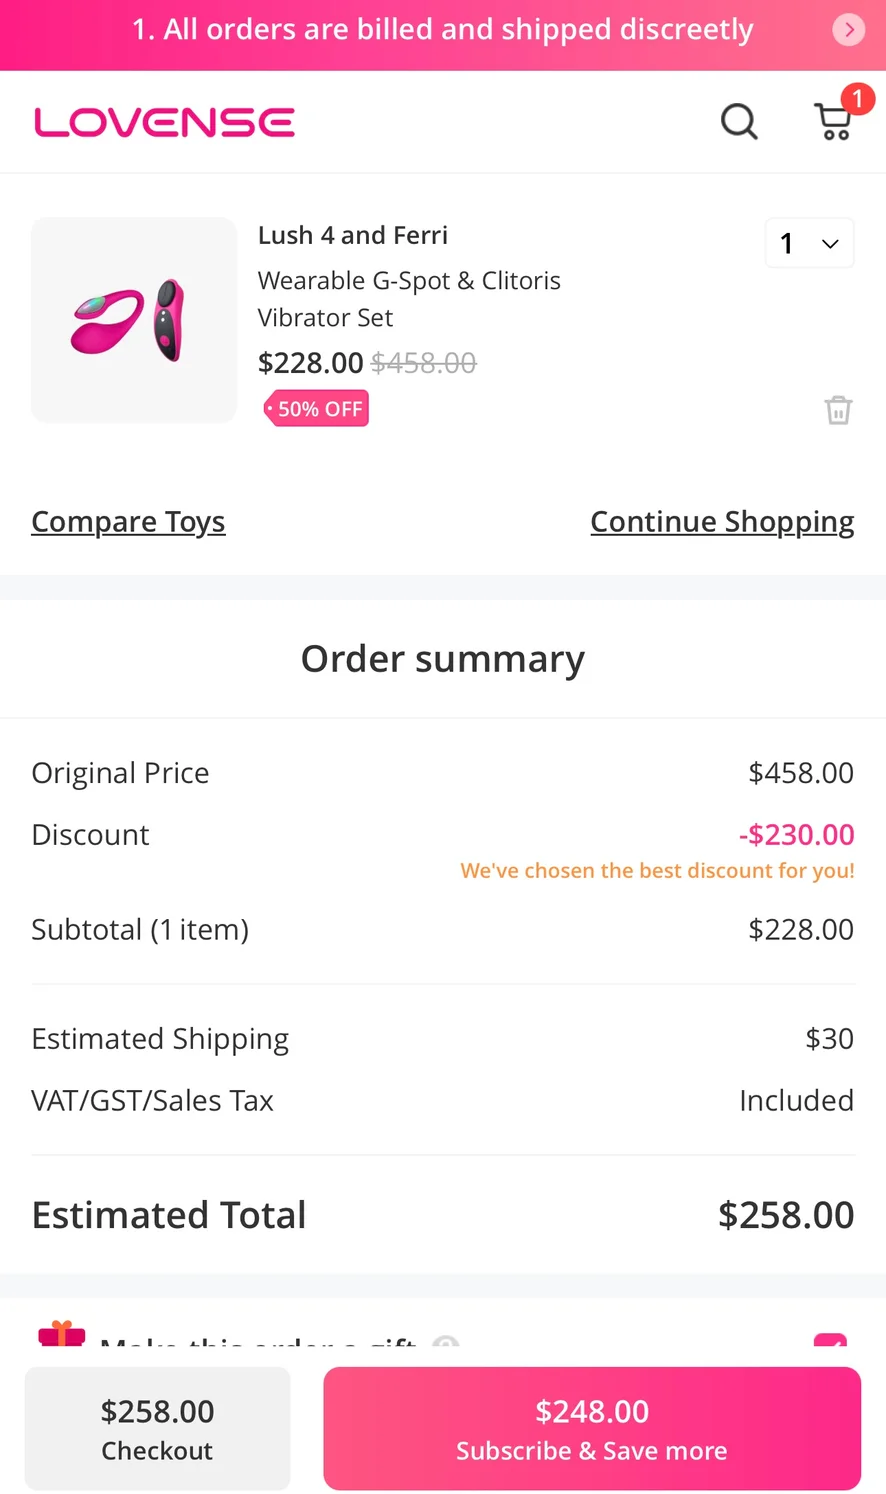The image size is (886, 1494).
Task: Click the Continue Shopping link
Action: (x=722, y=522)
